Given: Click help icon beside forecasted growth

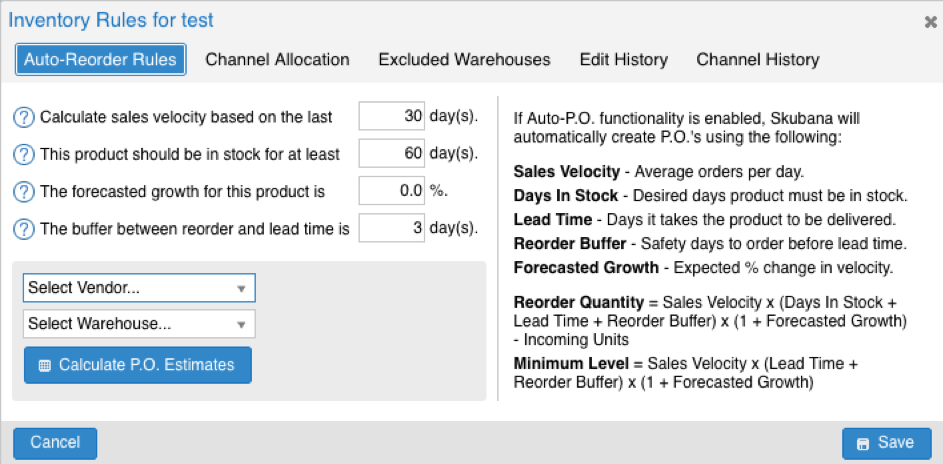Looking at the screenshot, I should coord(24,191).
